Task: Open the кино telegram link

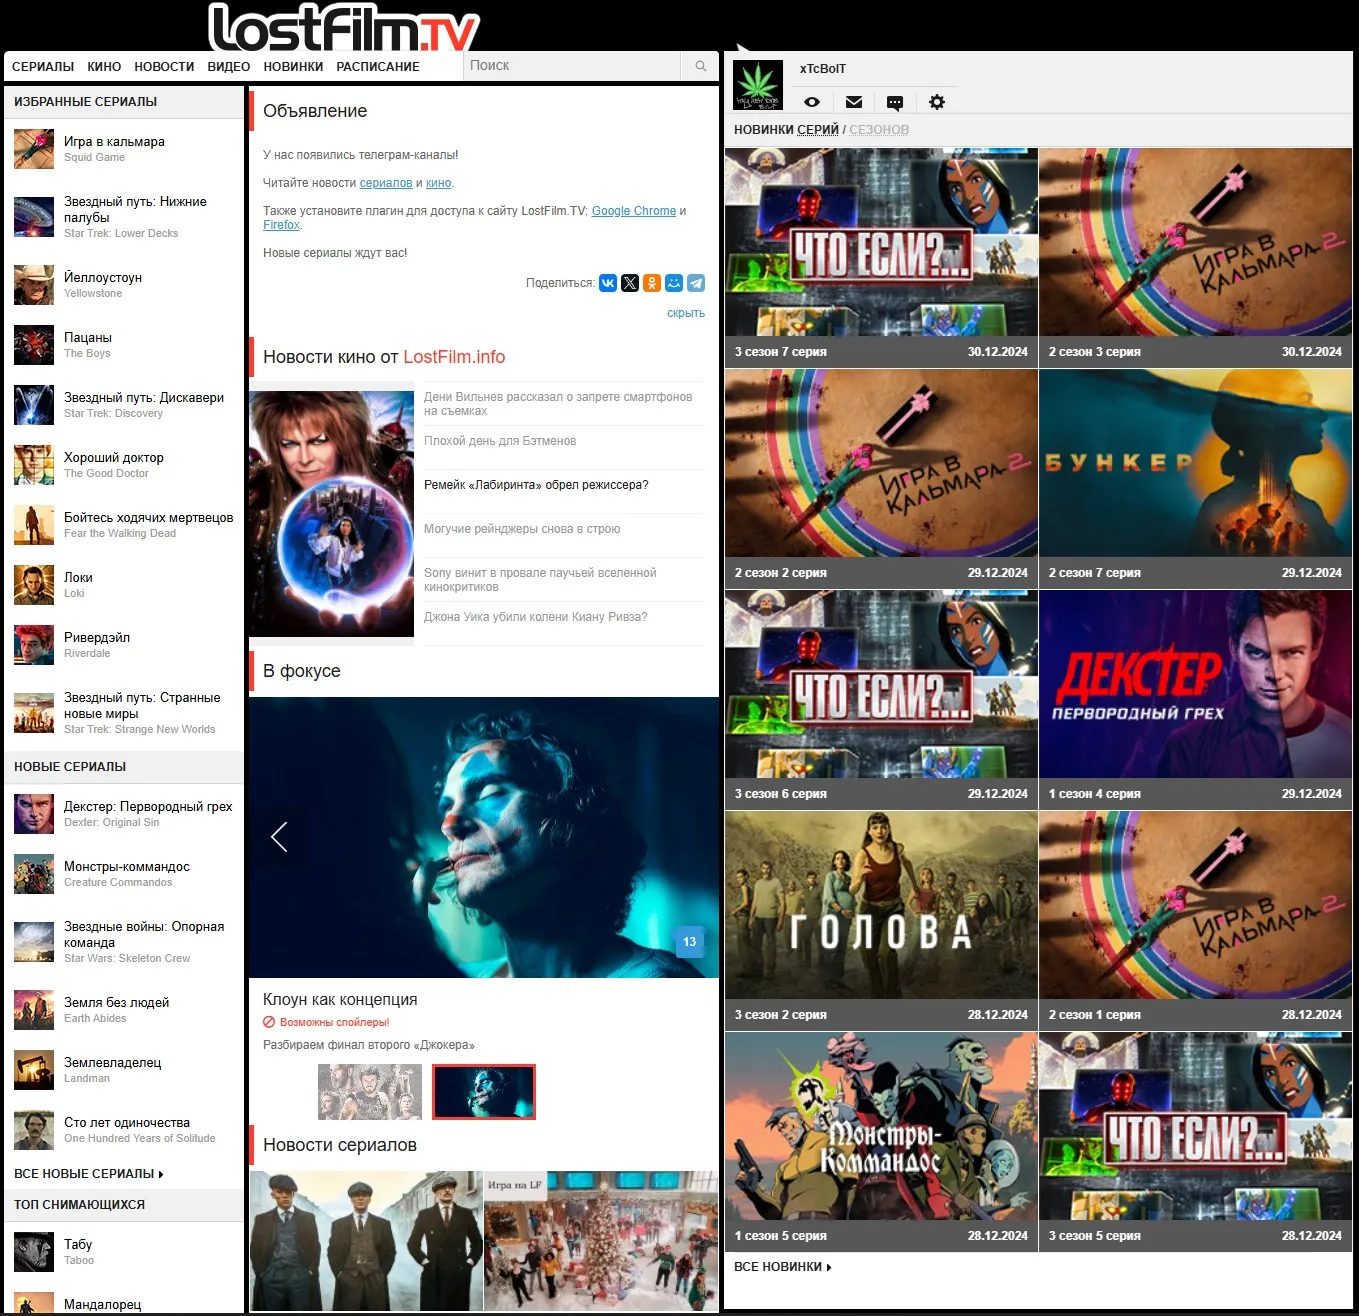Action: [438, 183]
